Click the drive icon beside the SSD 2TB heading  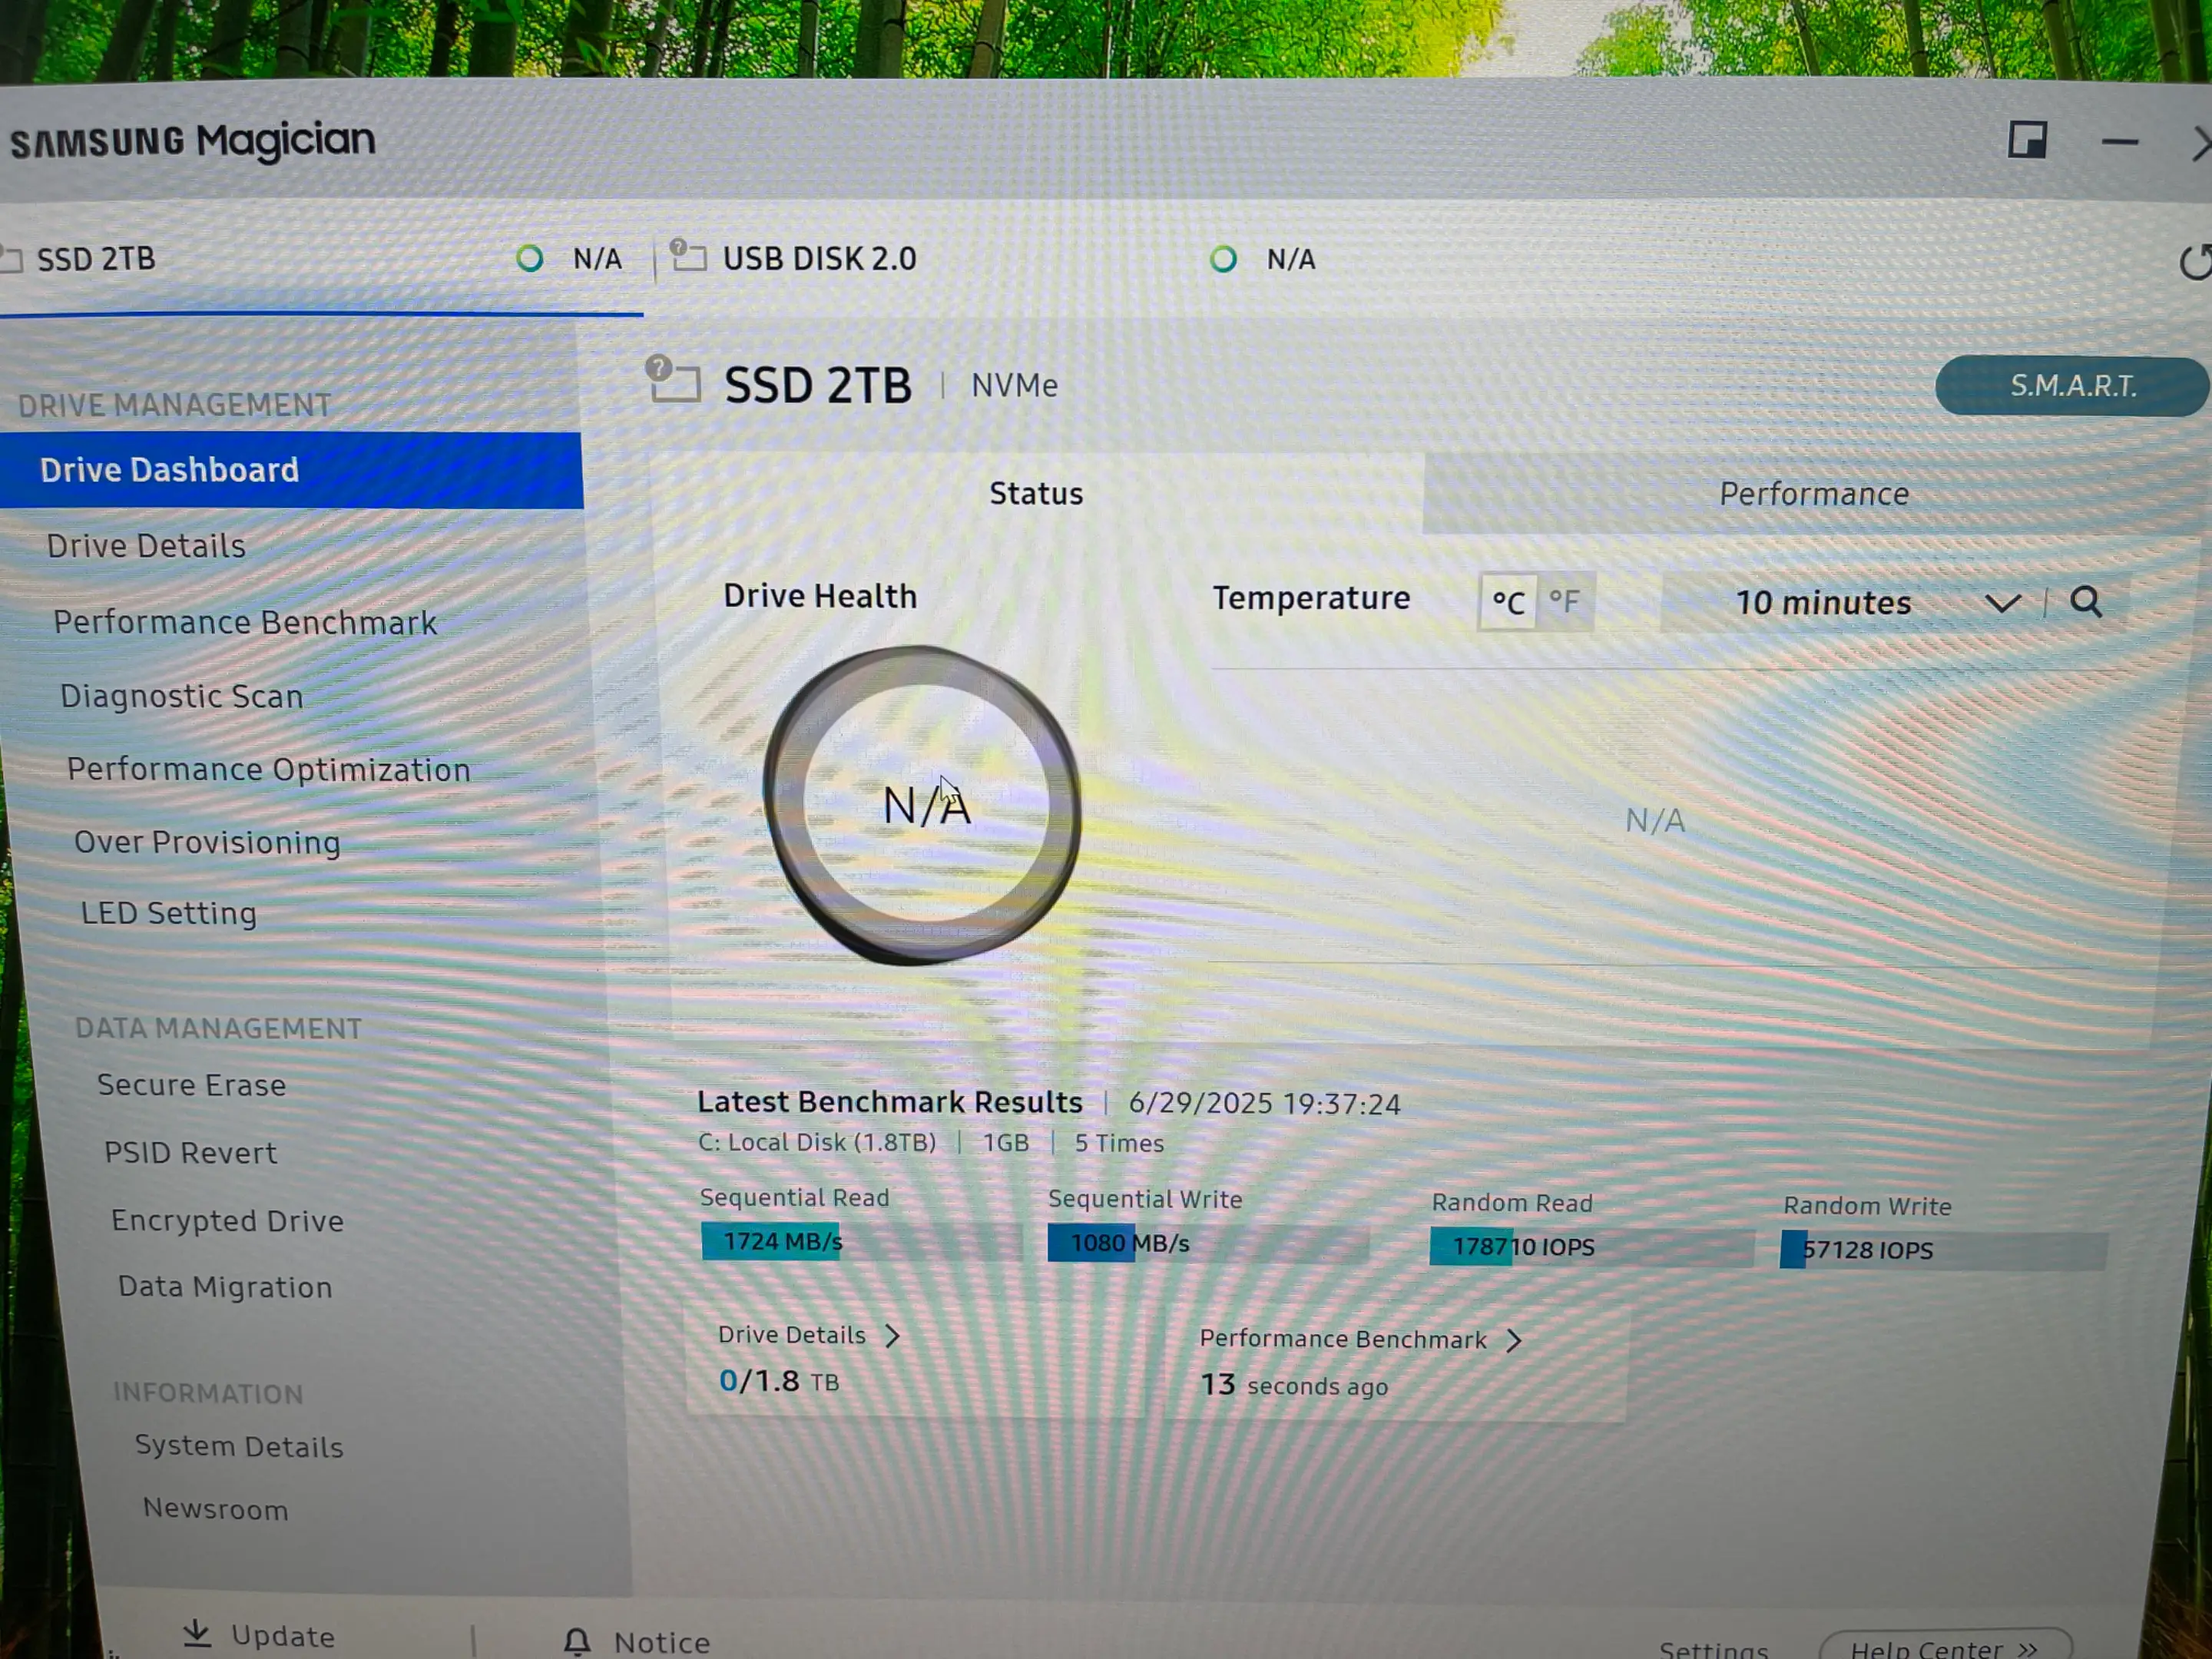673,380
